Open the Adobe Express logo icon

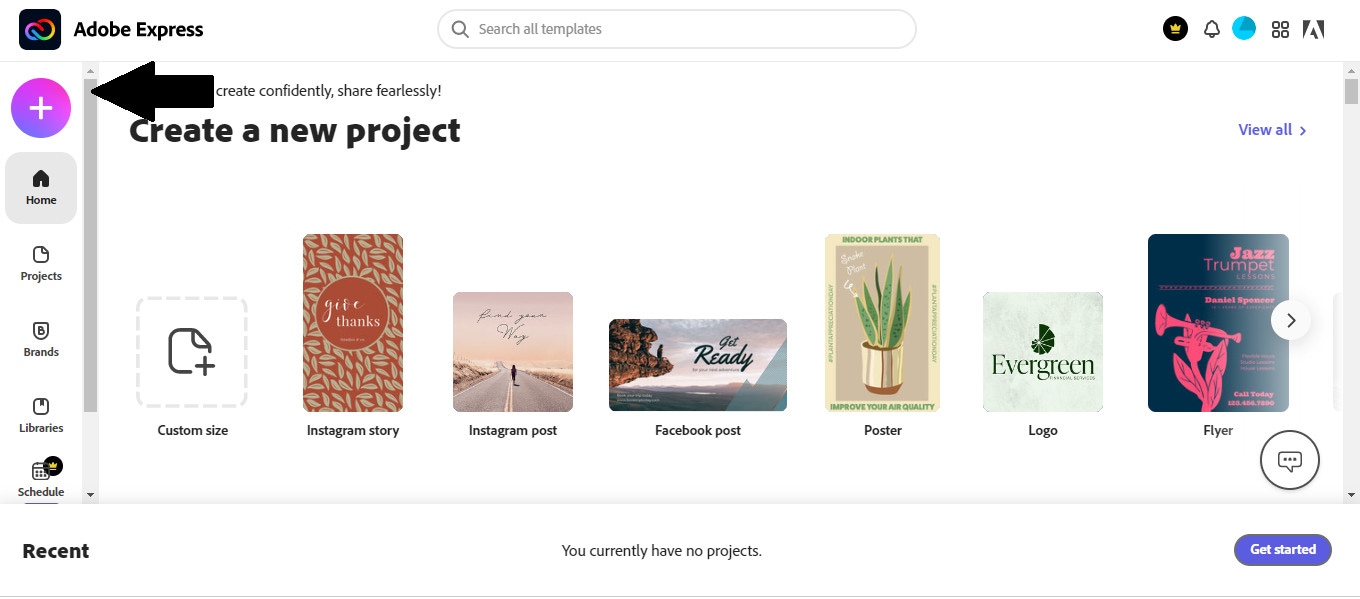coord(40,30)
